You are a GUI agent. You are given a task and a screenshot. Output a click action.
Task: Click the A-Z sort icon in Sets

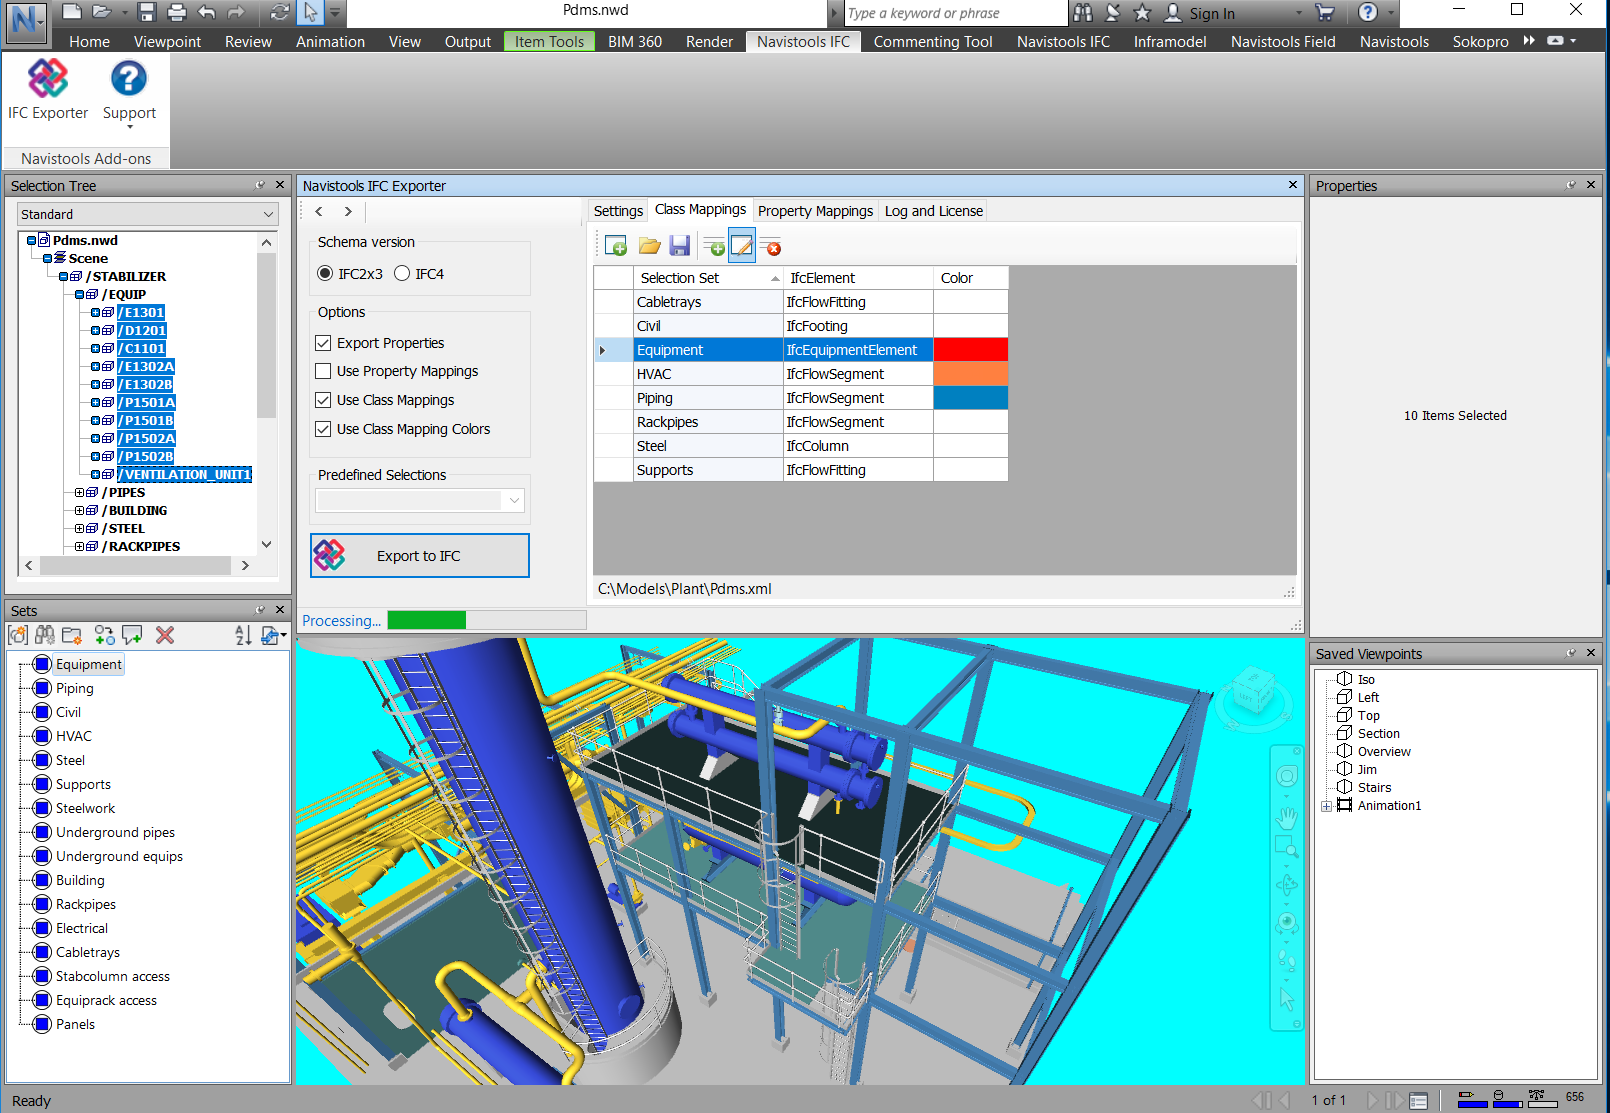[243, 635]
